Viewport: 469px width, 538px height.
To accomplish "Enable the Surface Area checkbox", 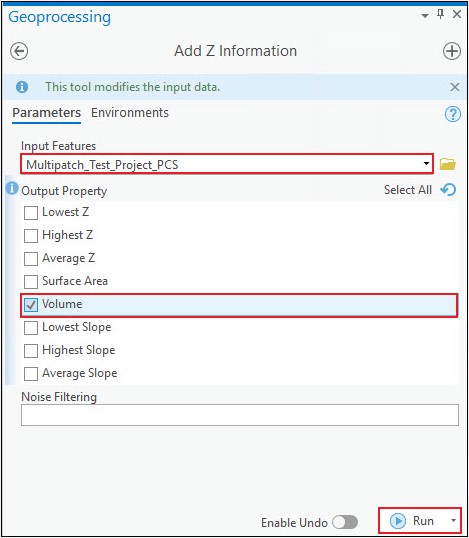I will 31,282.
